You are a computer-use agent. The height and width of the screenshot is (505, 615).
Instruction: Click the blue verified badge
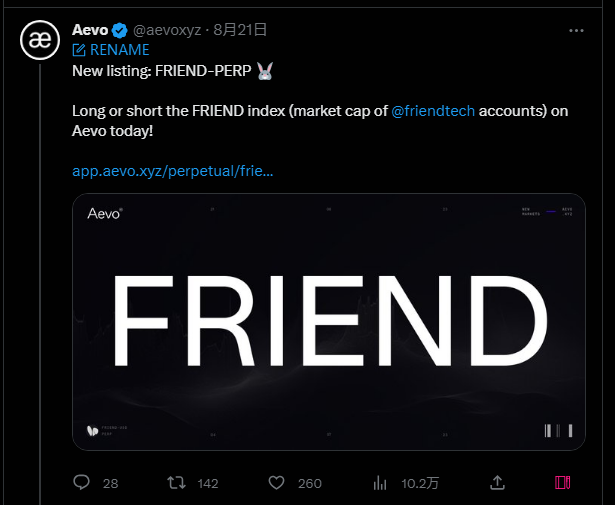120,30
